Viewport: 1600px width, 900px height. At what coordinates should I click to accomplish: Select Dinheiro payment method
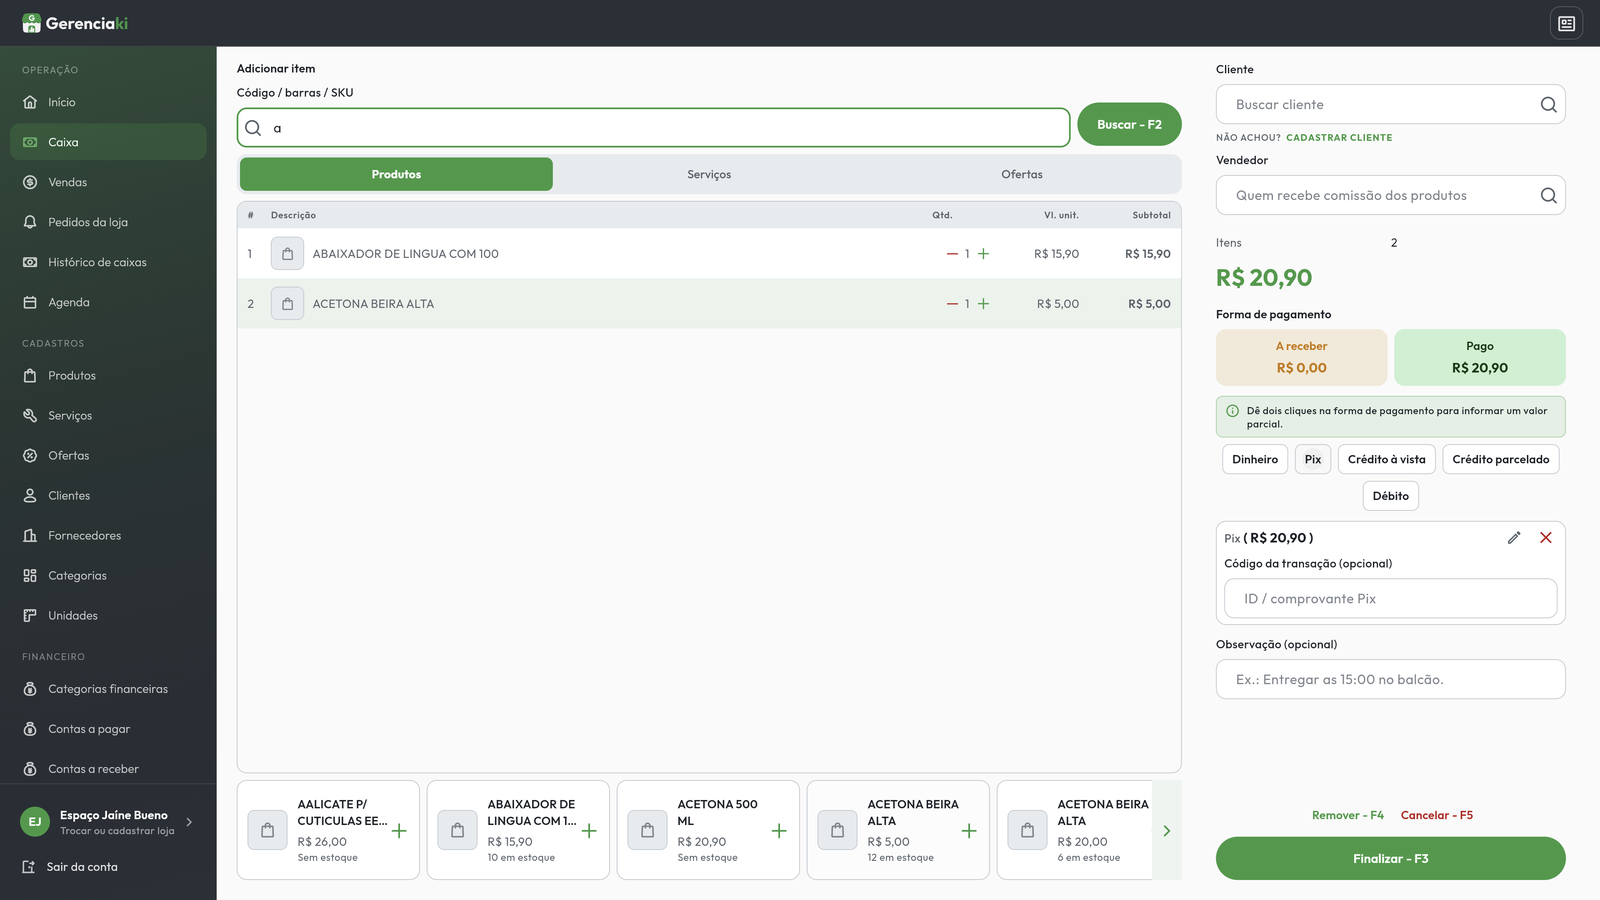[x=1255, y=459]
